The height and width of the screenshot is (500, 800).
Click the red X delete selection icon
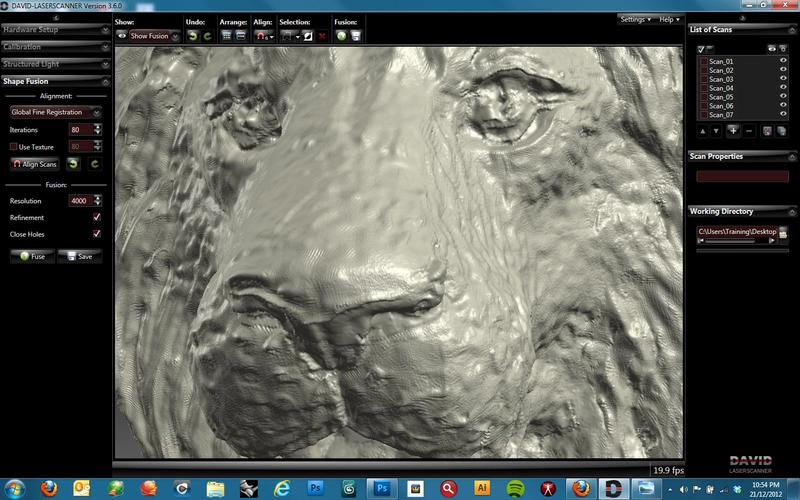coord(322,35)
